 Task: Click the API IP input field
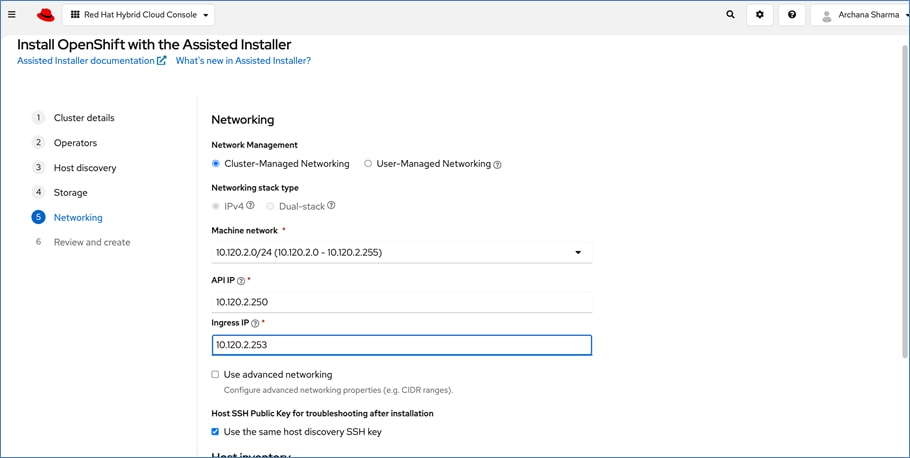click(402, 302)
